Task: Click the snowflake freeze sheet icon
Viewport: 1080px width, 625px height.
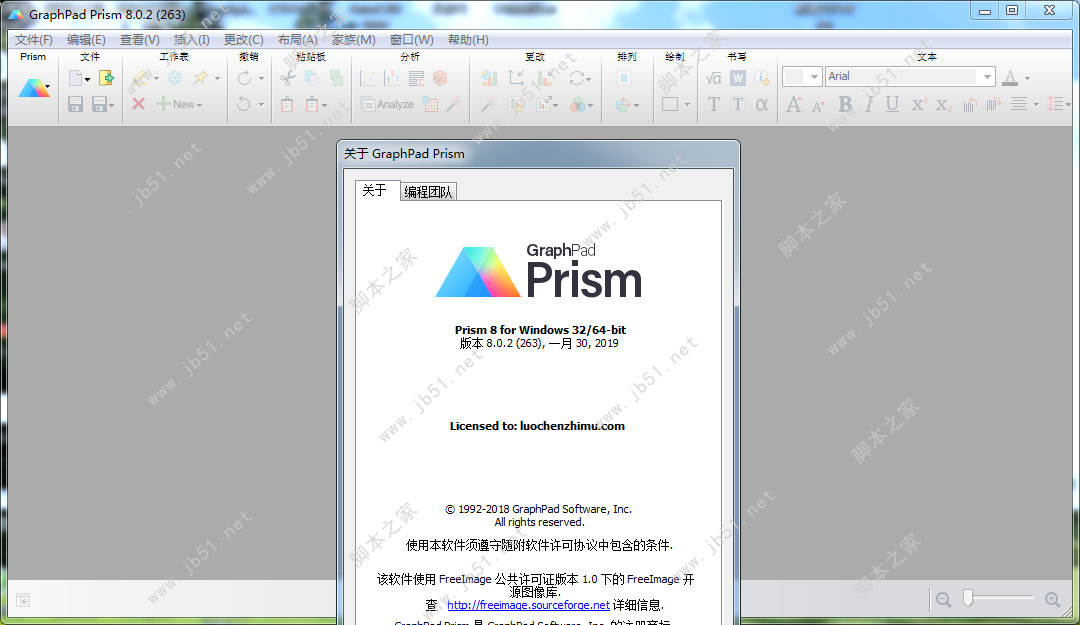Action: 175,78
